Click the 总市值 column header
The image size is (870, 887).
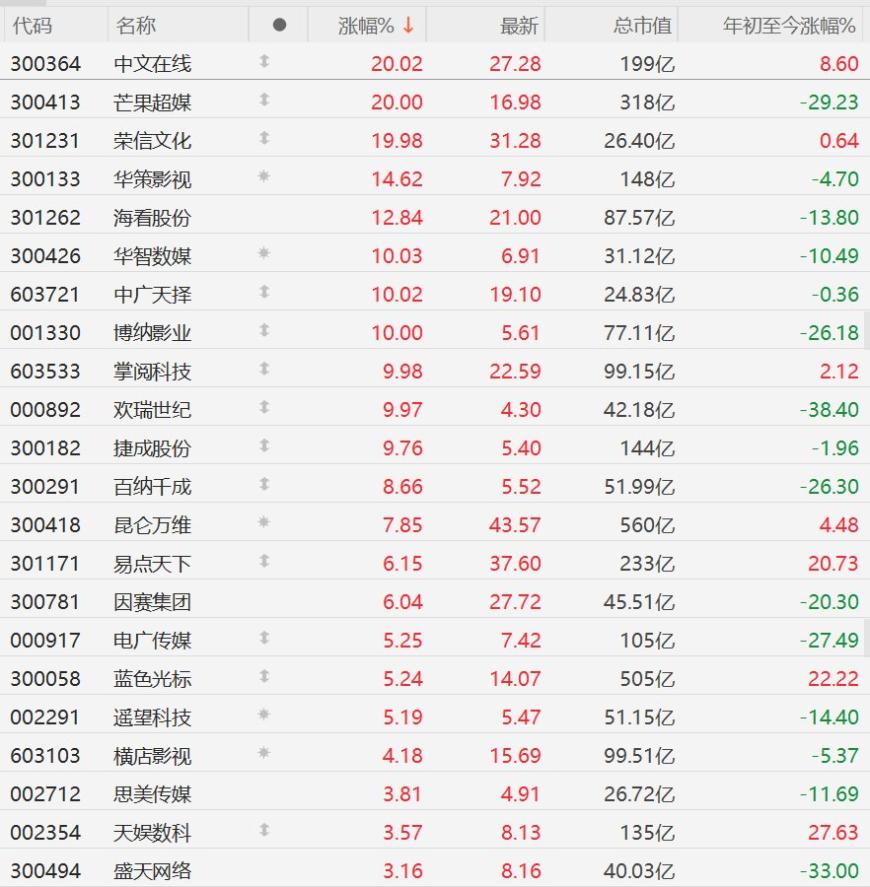click(643, 26)
